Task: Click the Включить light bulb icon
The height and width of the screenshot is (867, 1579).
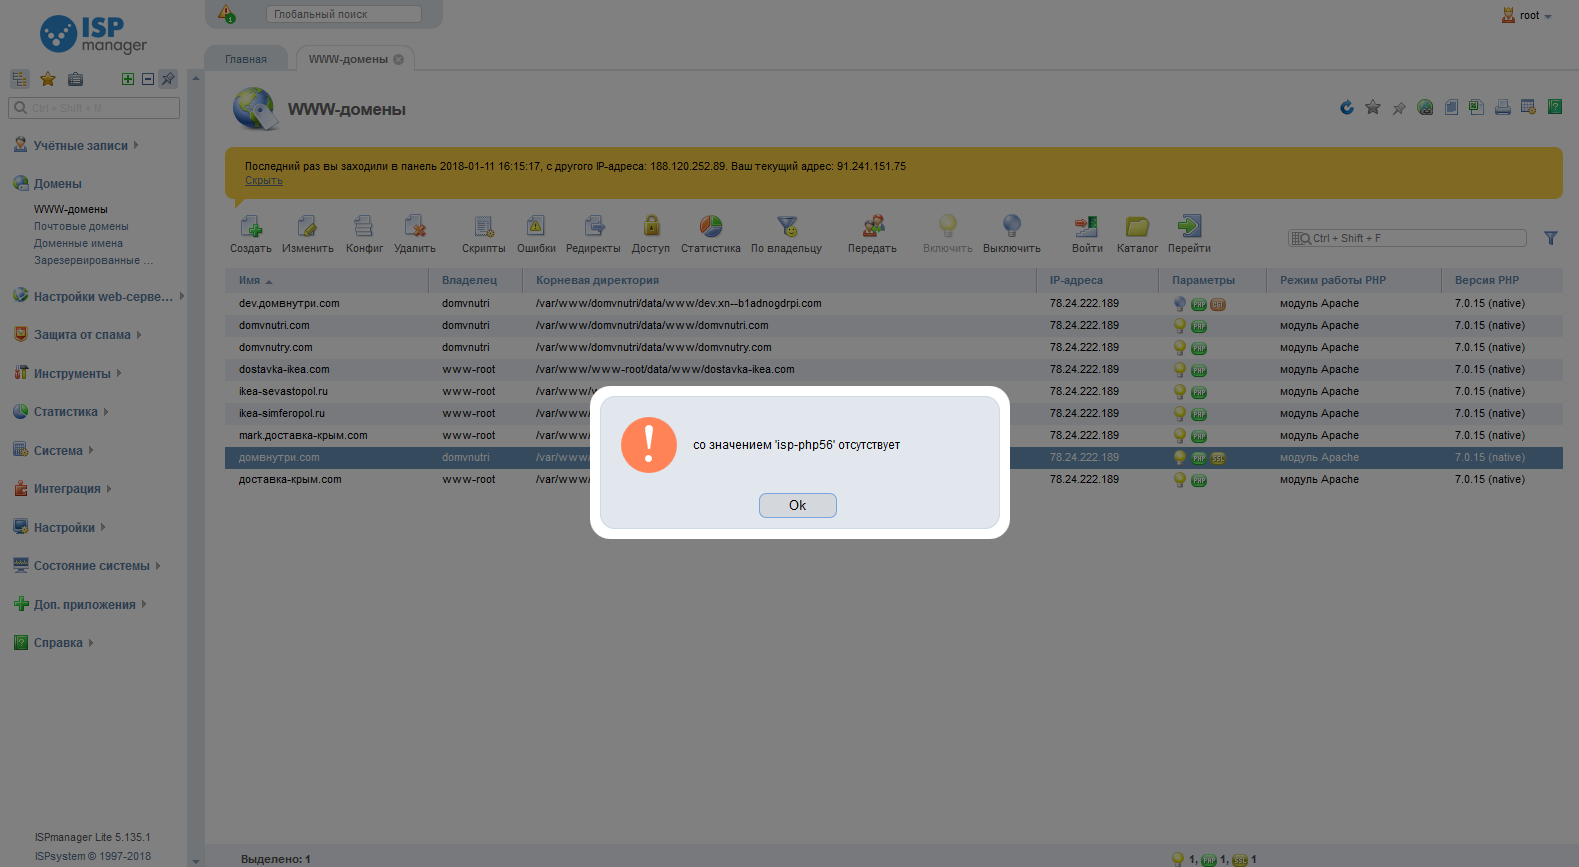Action: pyautogui.click(x=948, y=226)
